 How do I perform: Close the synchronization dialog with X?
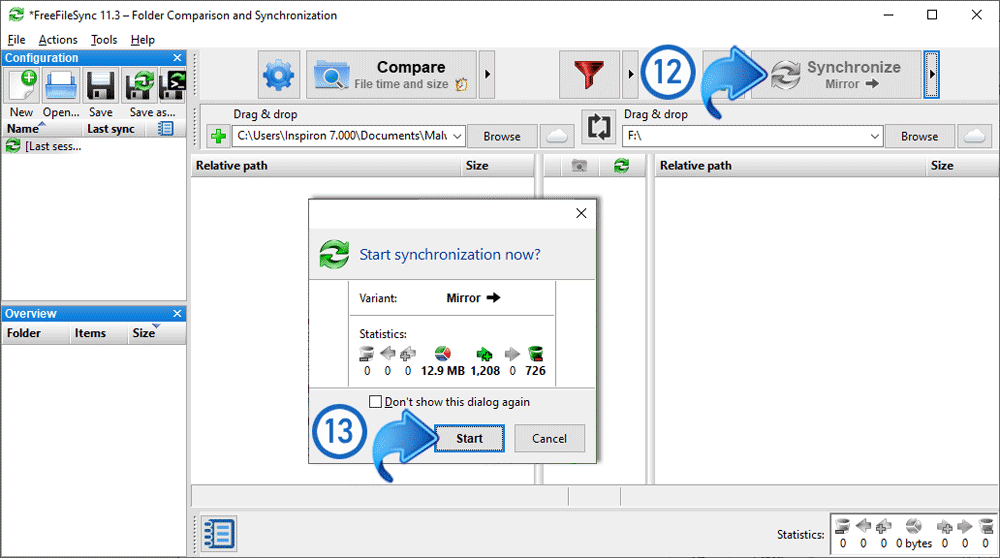(x=581, y=213)
